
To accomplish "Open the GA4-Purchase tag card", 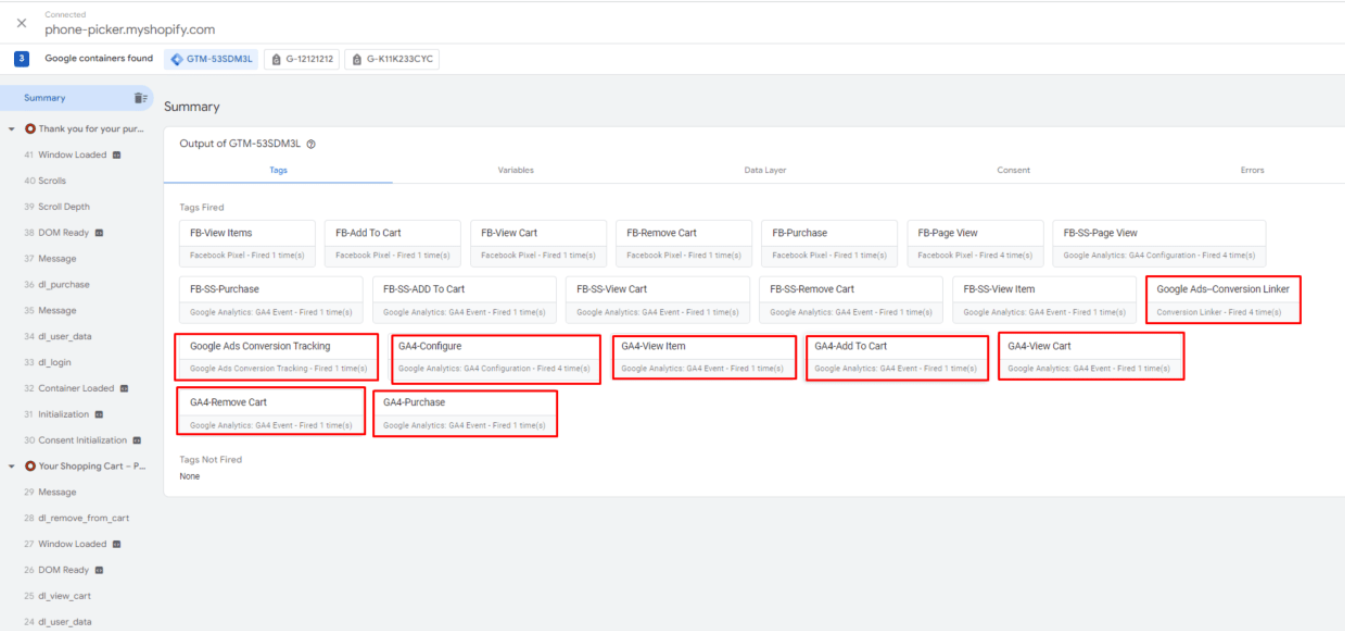I will (x=464, y=412).
